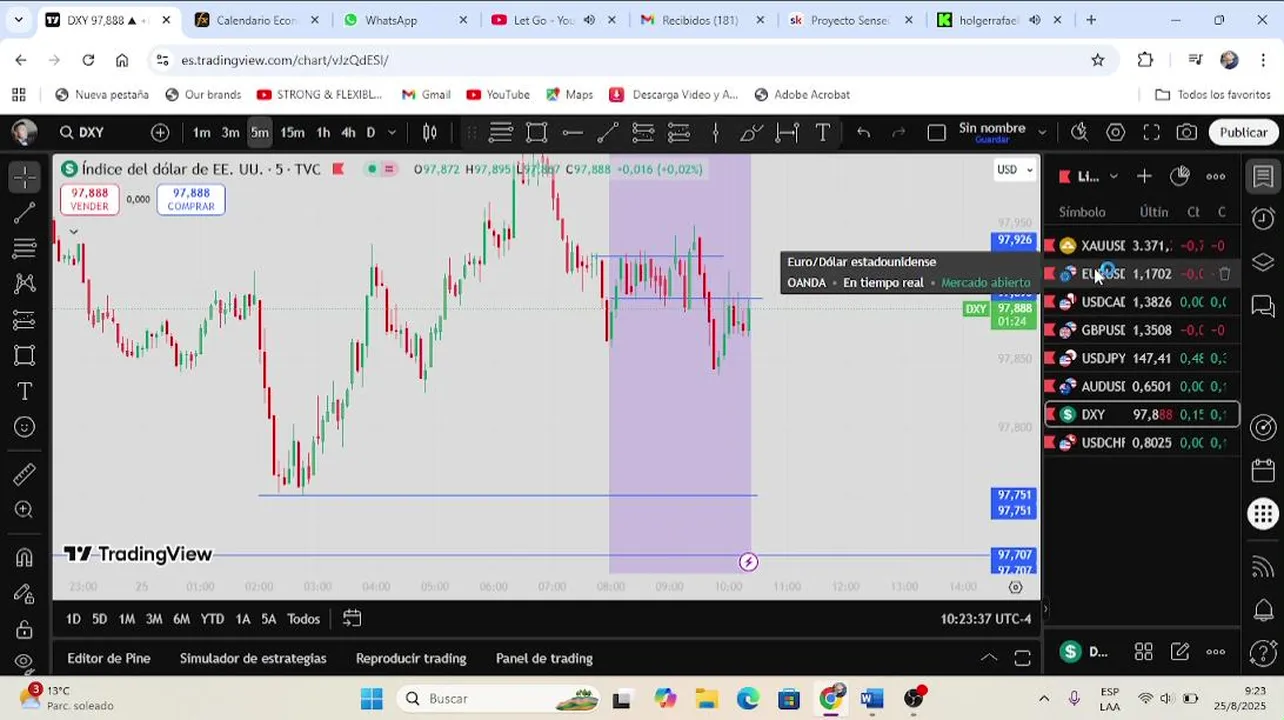Open chart settings gear icon
The width and height of the screenshot is (1284, 720).
pyautogui.click(x=1115, y=132)
